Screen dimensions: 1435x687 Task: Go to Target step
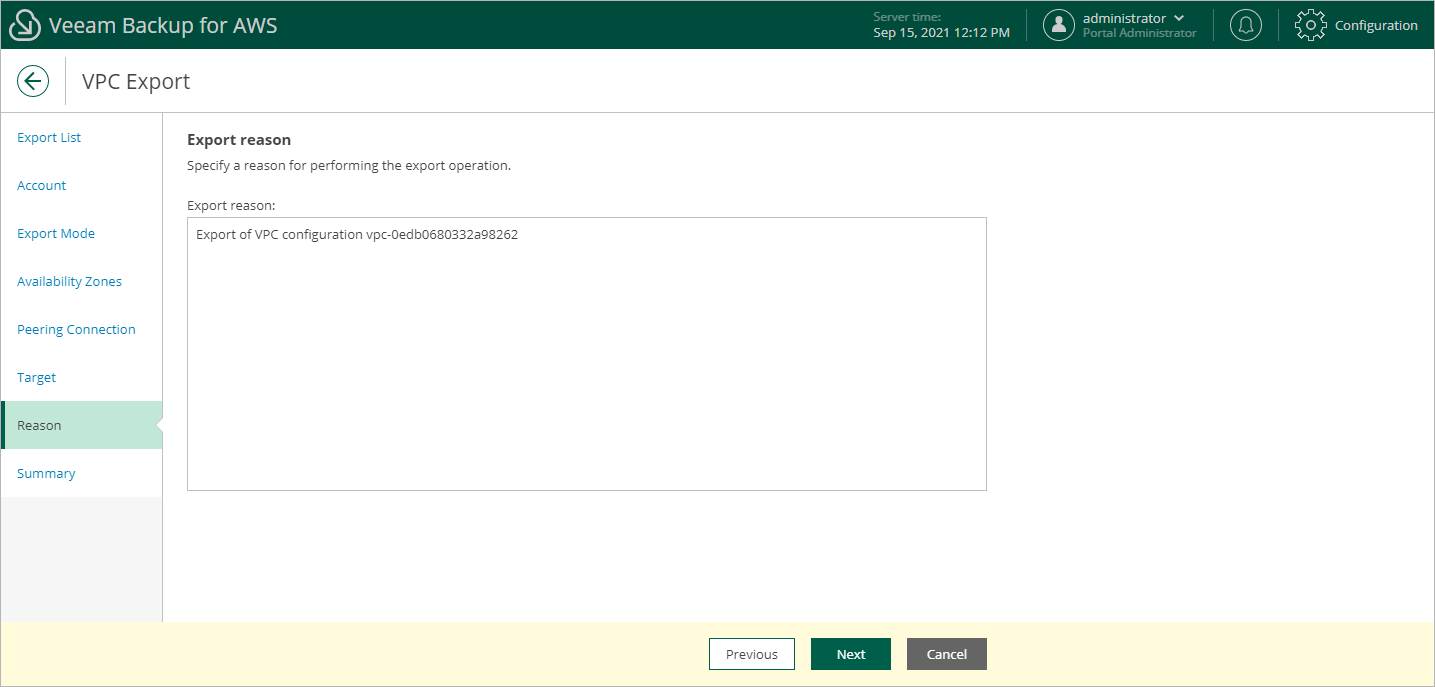(x=37, y=378)
